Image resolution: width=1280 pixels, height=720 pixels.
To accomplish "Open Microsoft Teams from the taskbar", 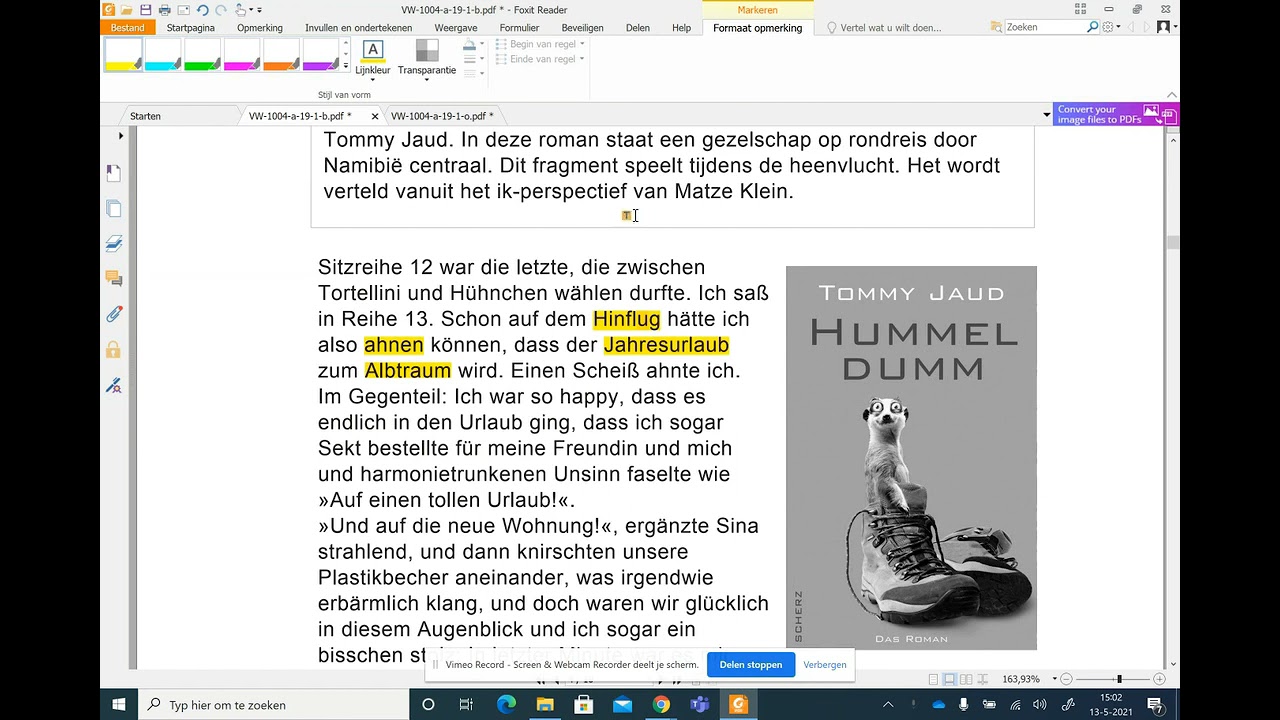I will coord(700,705).
